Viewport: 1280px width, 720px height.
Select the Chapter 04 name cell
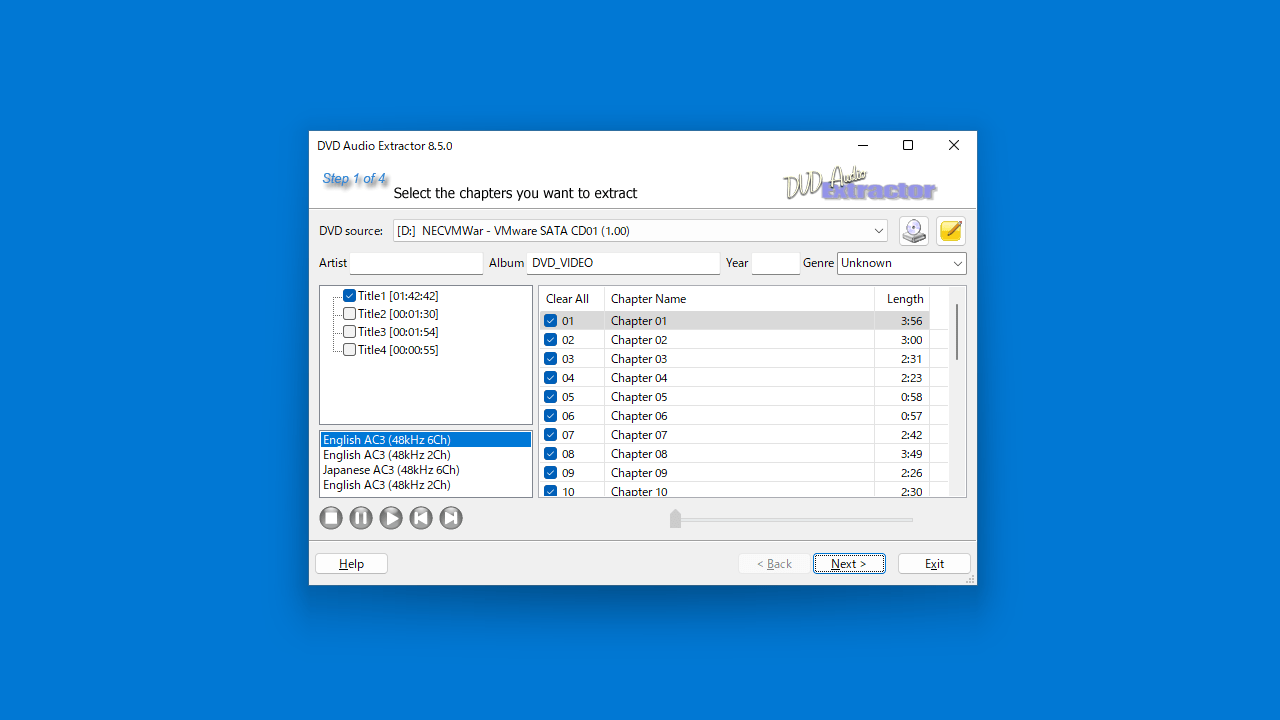(739, 378)
